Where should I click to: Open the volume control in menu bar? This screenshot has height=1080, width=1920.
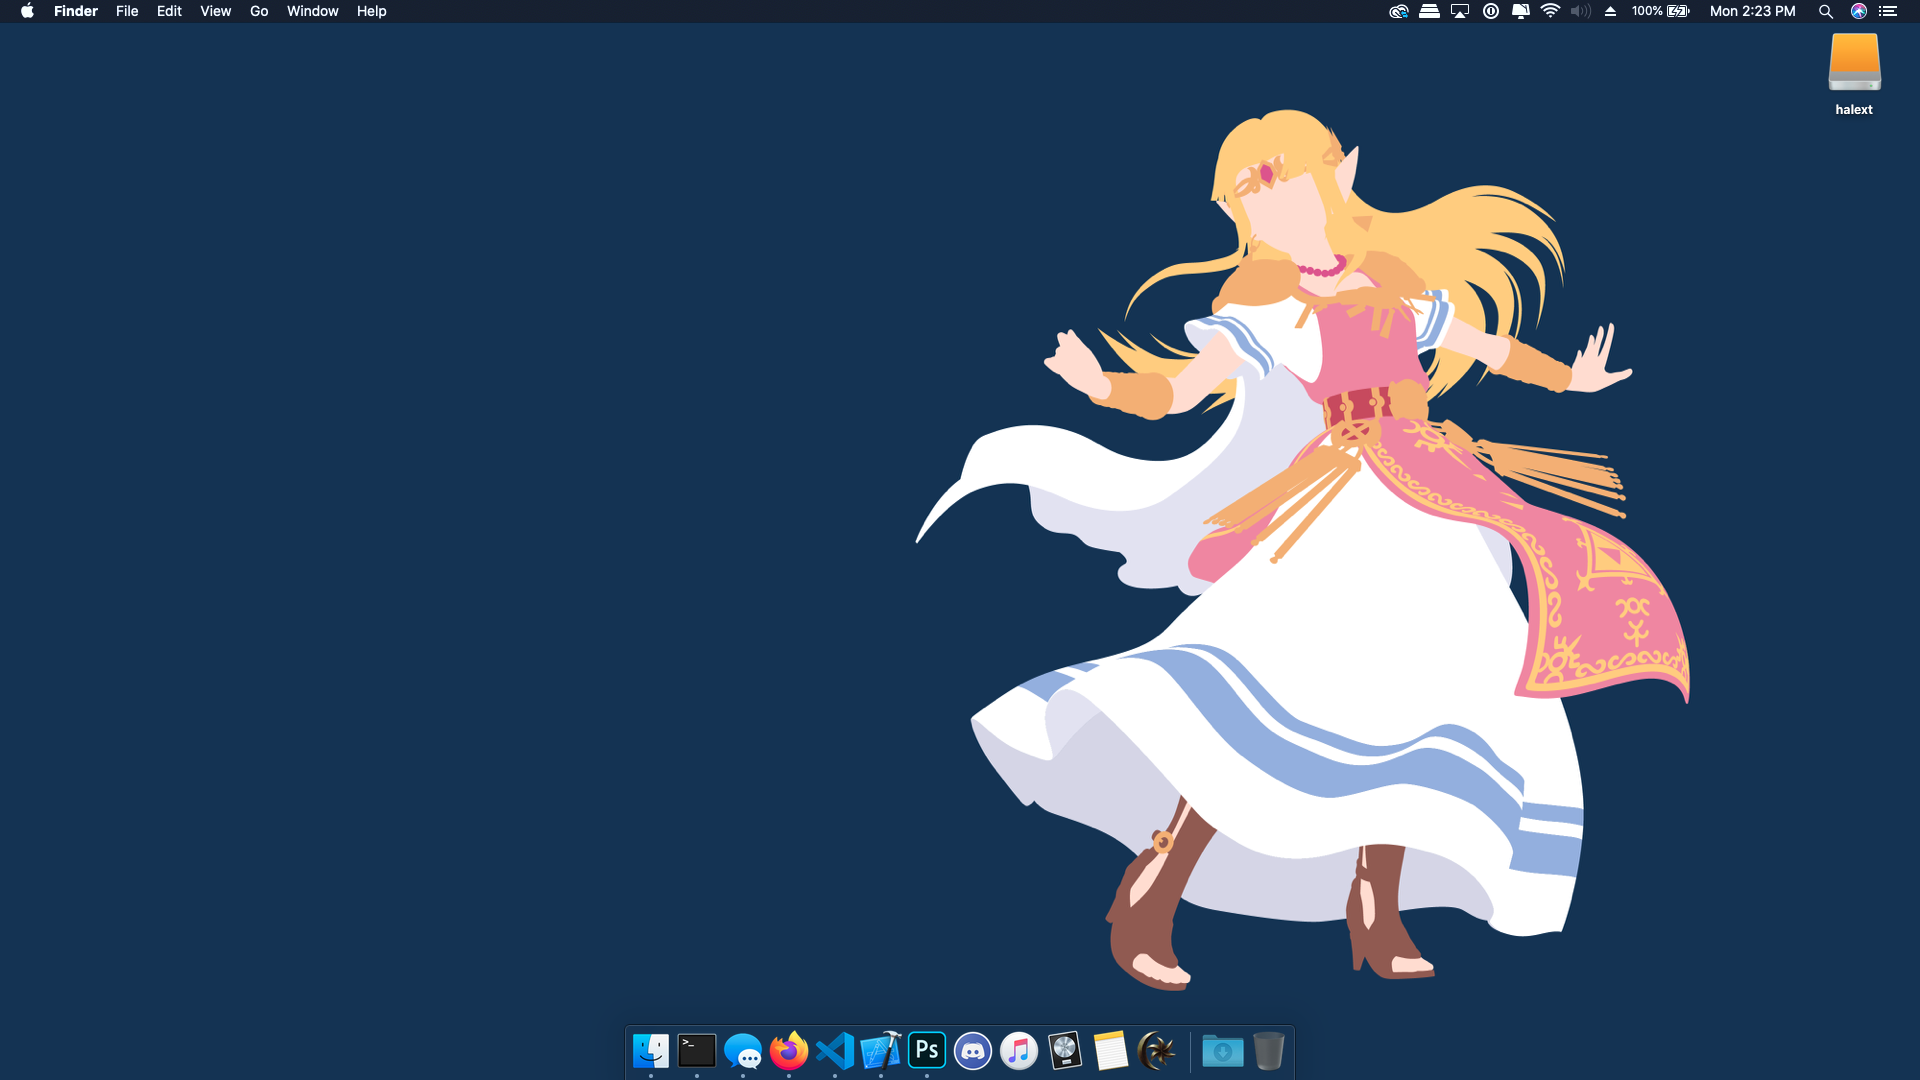[1581, 11]
